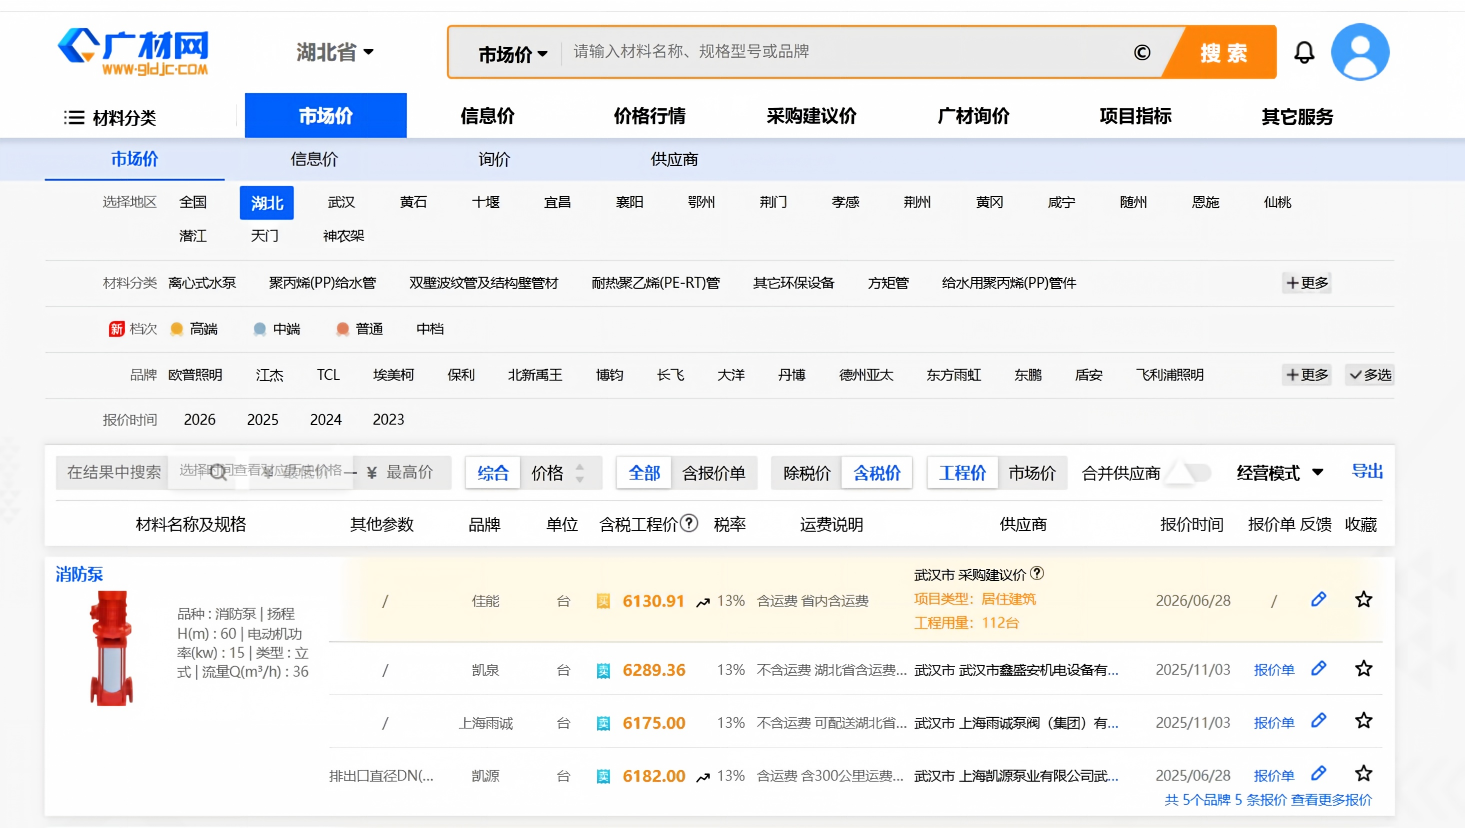Screen dimensions: 1465x828
Task: Favorite the 6130.91 price row
Action: coord(1363,599)
